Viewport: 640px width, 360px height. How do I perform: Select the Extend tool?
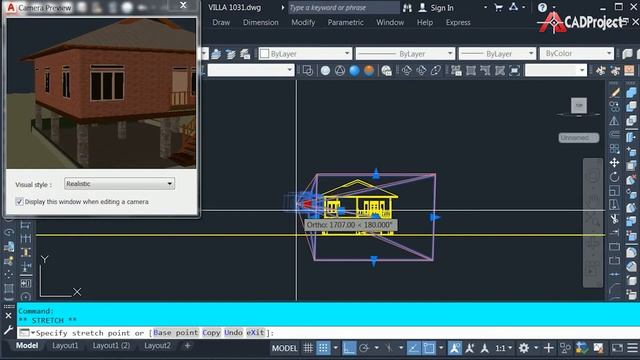point(615,233)
